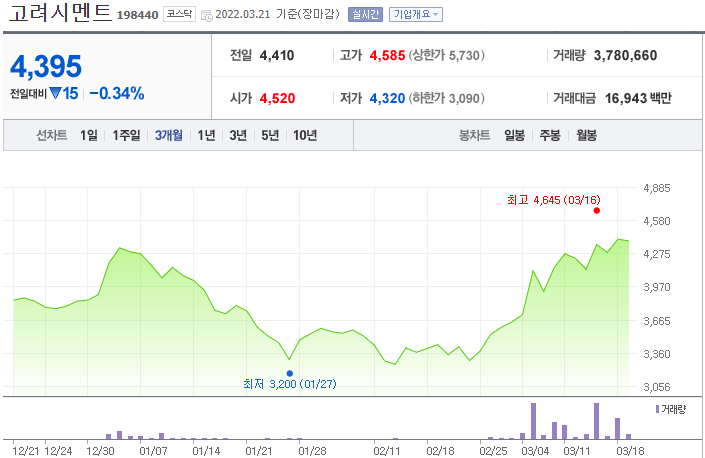705x458 pixels.
Task: Click the 3,056 y-axis label
Action: (657, 387)
